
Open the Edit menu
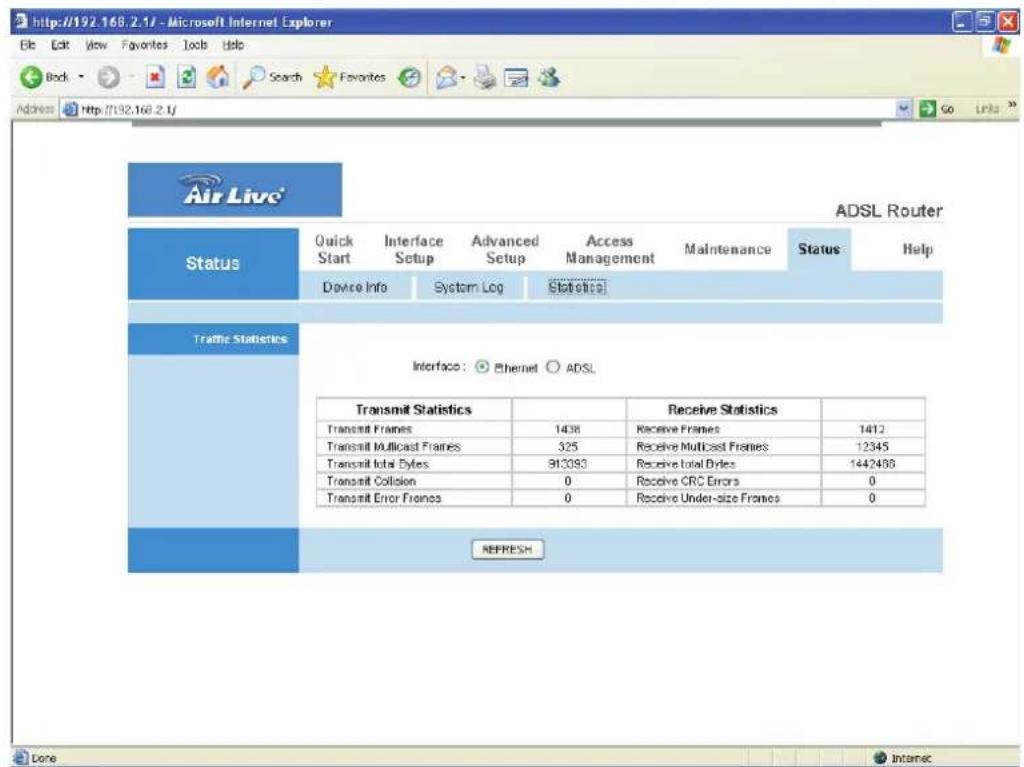[x=60, y=45]
